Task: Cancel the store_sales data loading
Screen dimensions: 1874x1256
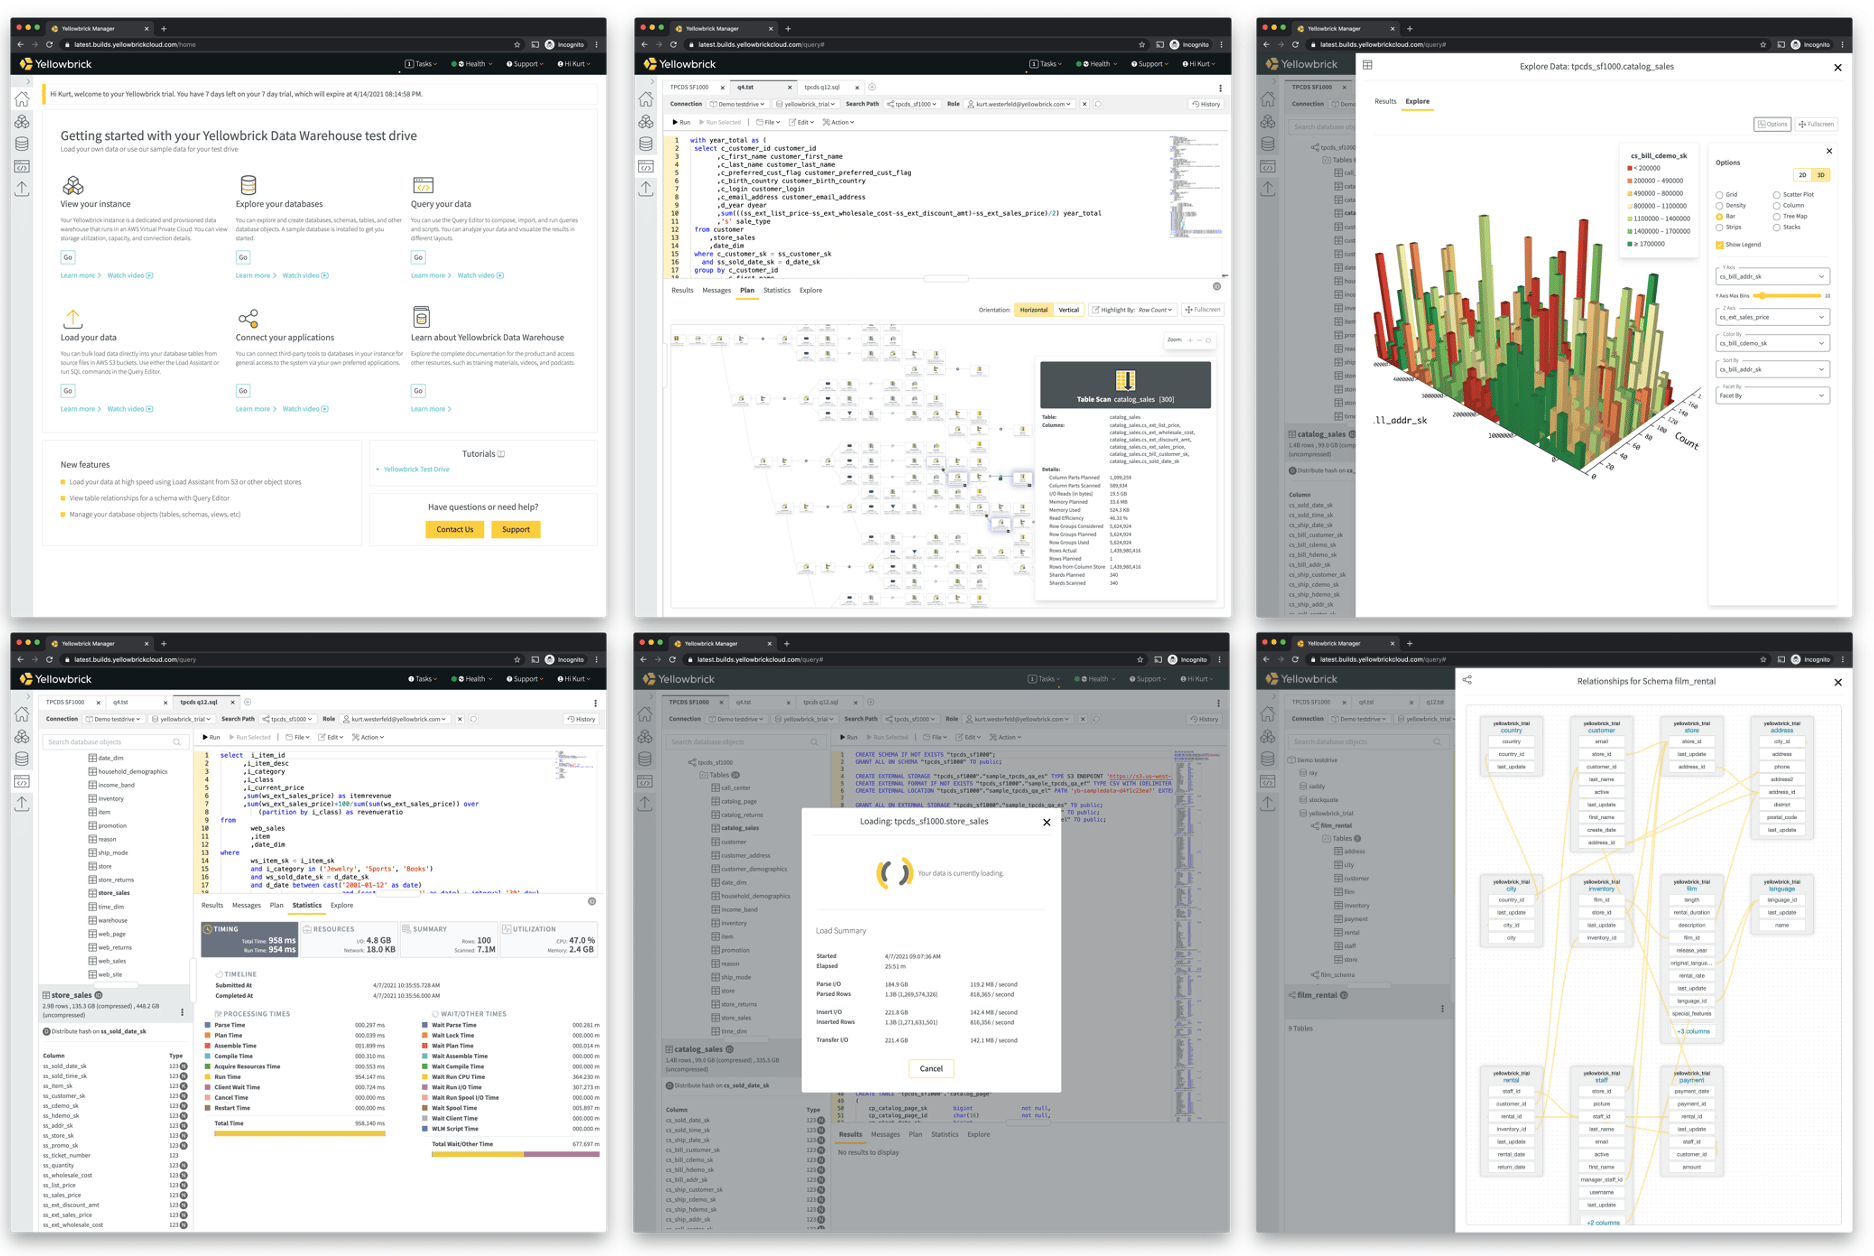Action: pos(931,1068)
